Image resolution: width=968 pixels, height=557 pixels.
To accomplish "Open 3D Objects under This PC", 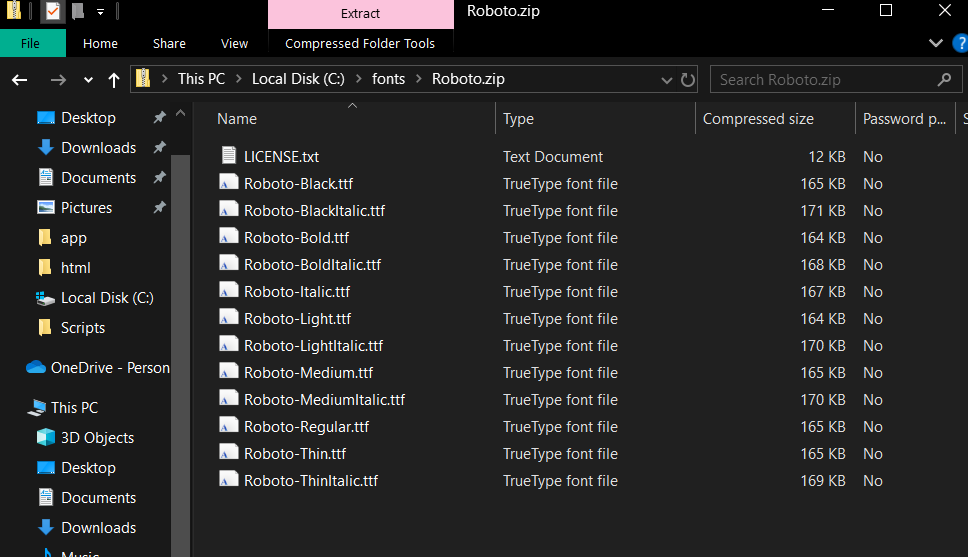I will coord(97,438).
